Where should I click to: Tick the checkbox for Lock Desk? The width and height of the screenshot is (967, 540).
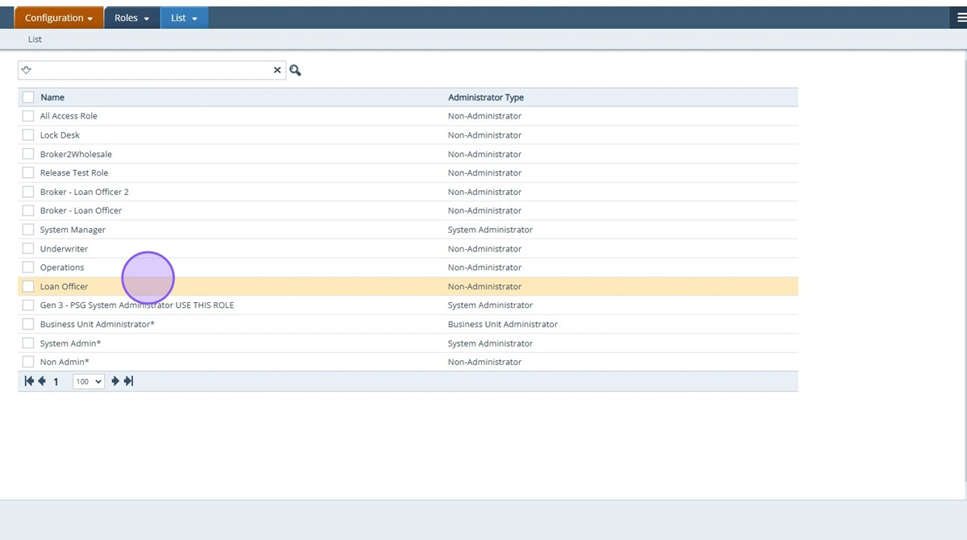pyautogui.click(x=28, y=135)
